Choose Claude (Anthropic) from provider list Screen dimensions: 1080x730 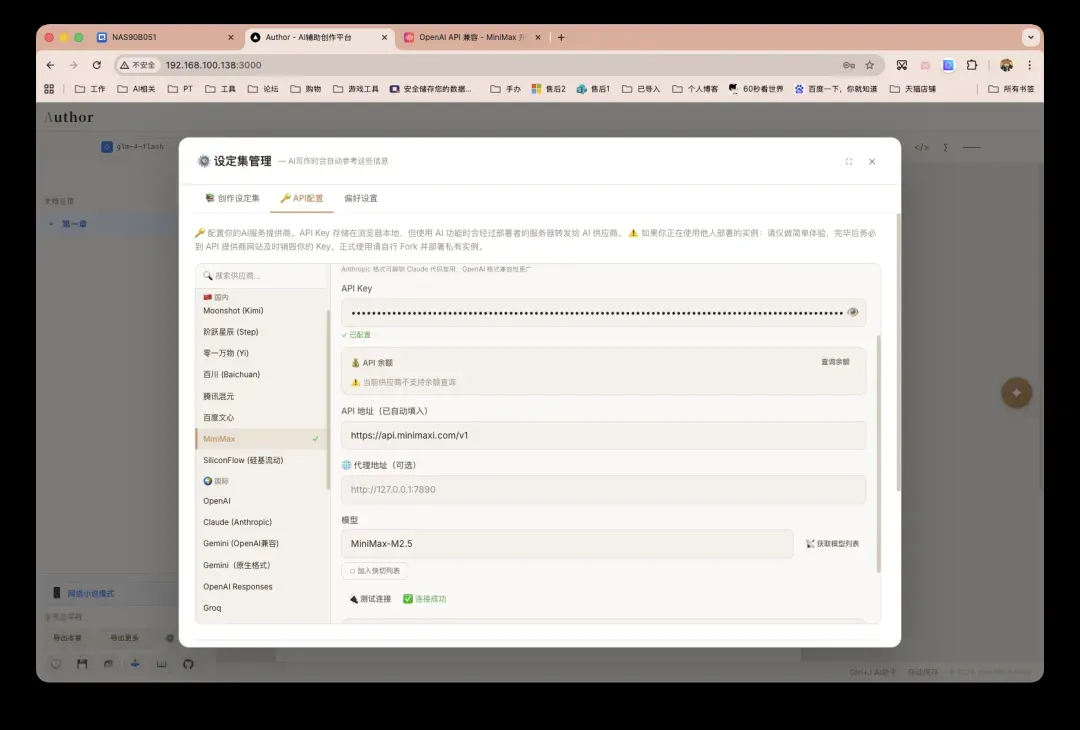[x=237, y=522]
